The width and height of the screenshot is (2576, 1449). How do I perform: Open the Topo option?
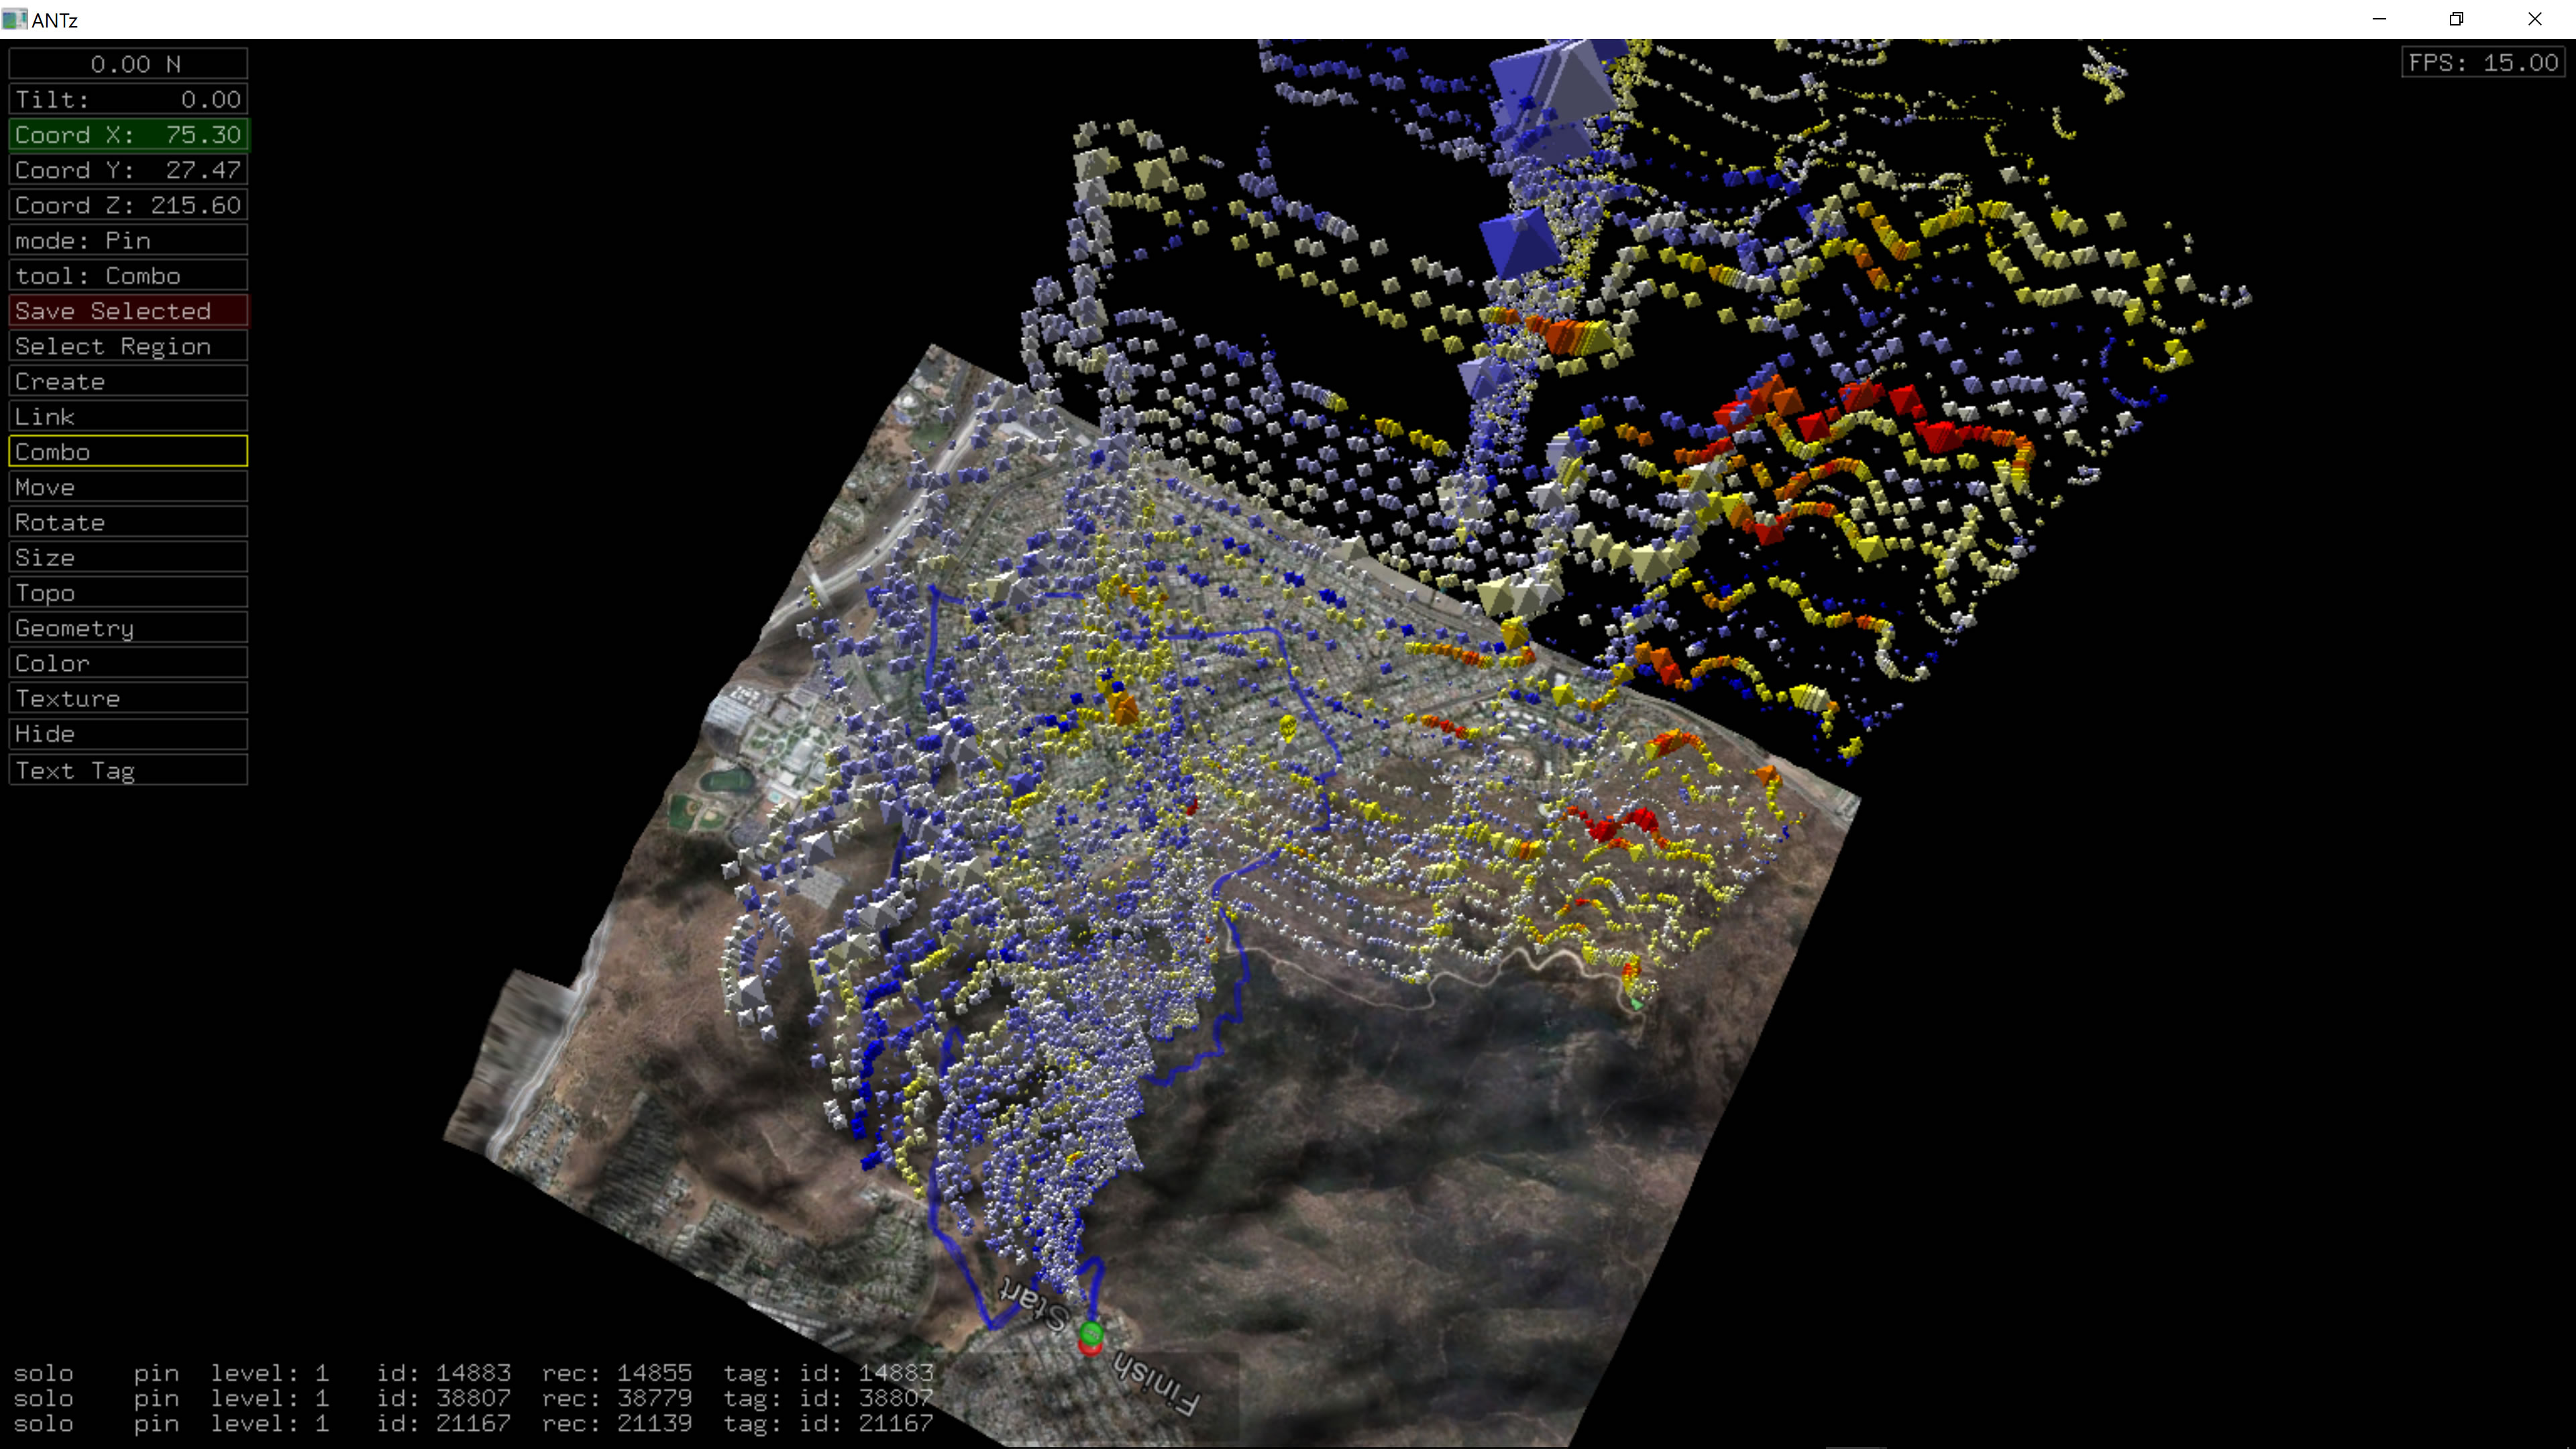coord(128,593)
